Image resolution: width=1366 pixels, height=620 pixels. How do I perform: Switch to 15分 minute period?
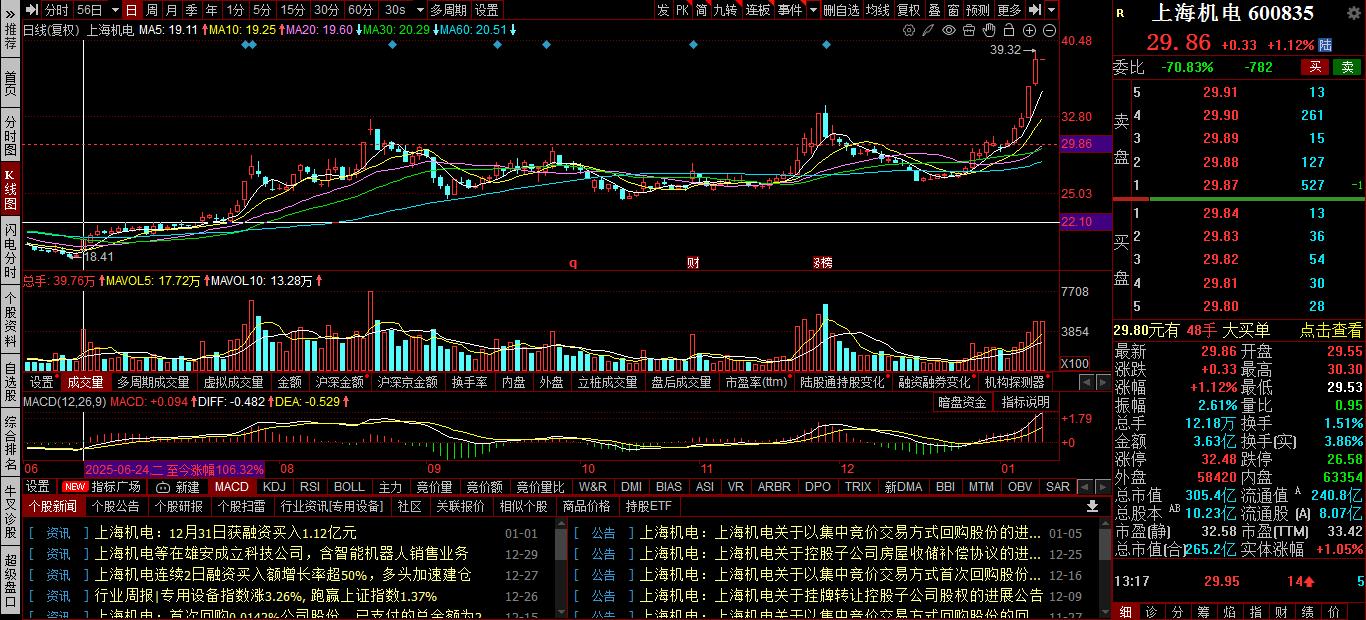(x=293, y=10)
